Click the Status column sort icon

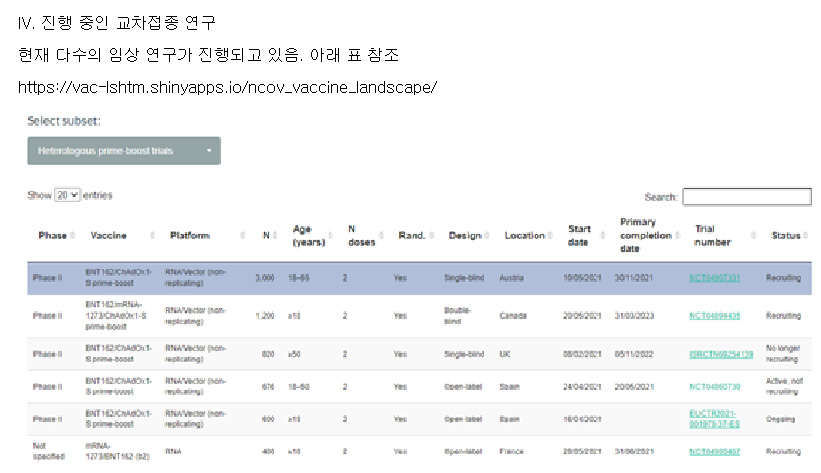point(807,236)
